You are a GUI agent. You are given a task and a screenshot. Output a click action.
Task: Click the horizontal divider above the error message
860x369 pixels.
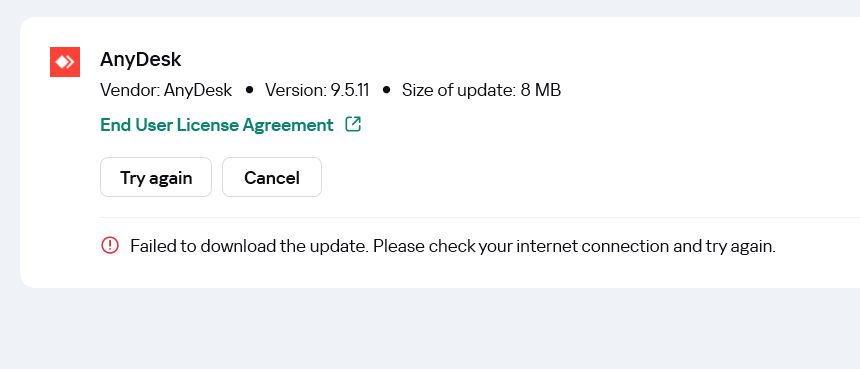coord(480,217)
